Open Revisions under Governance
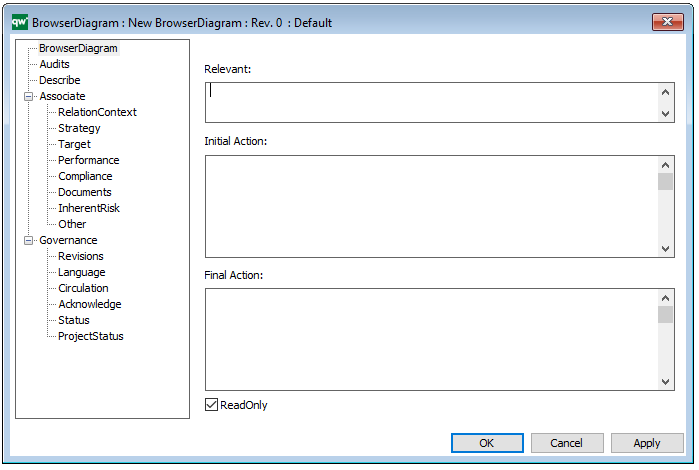This screenshot has height=470, width=699. 81,256
